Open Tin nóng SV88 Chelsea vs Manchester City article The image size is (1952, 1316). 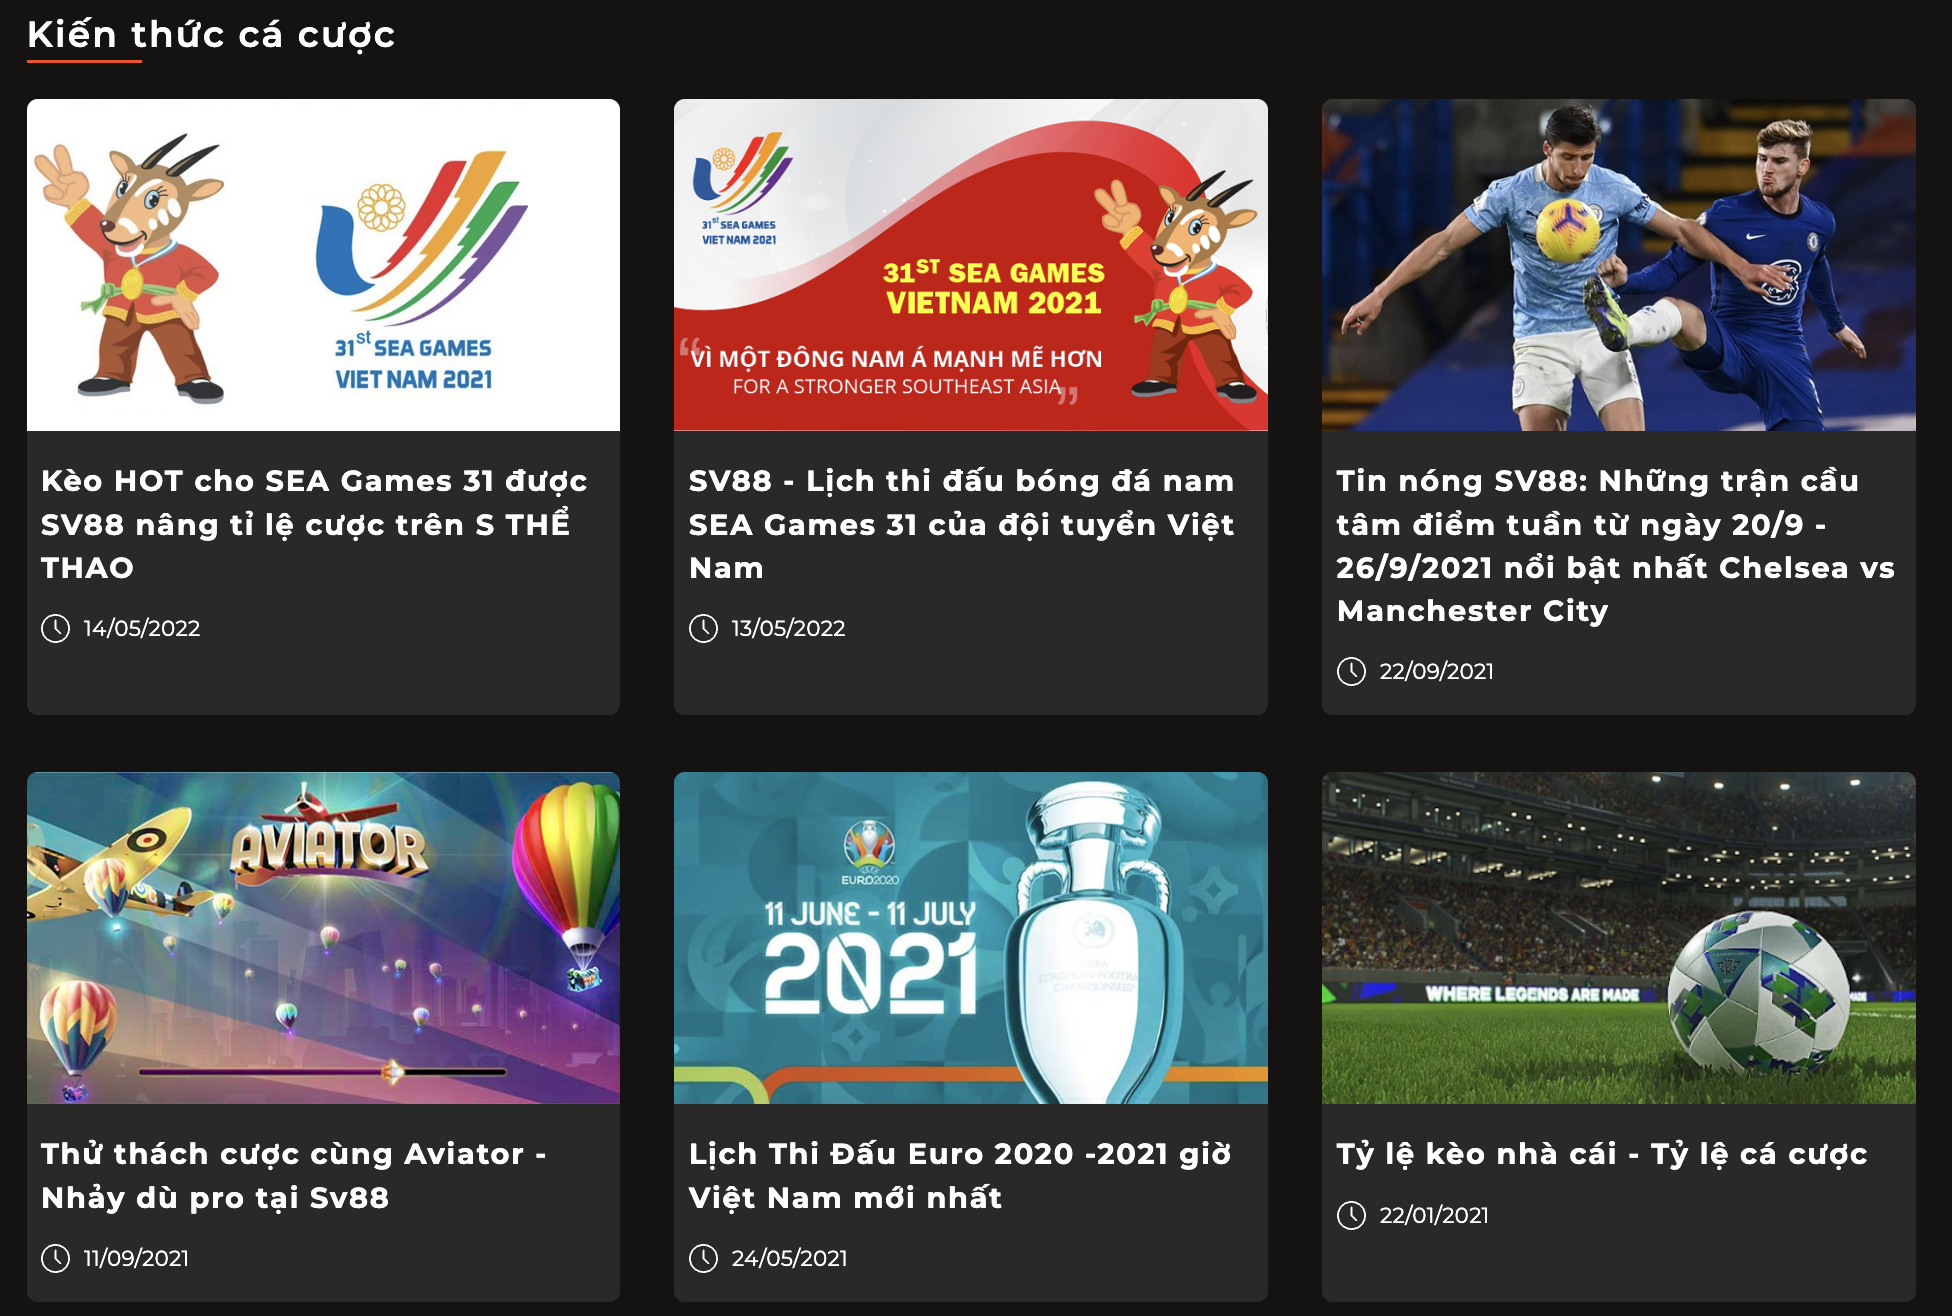pyautogui.click(x=1615, y=545)
